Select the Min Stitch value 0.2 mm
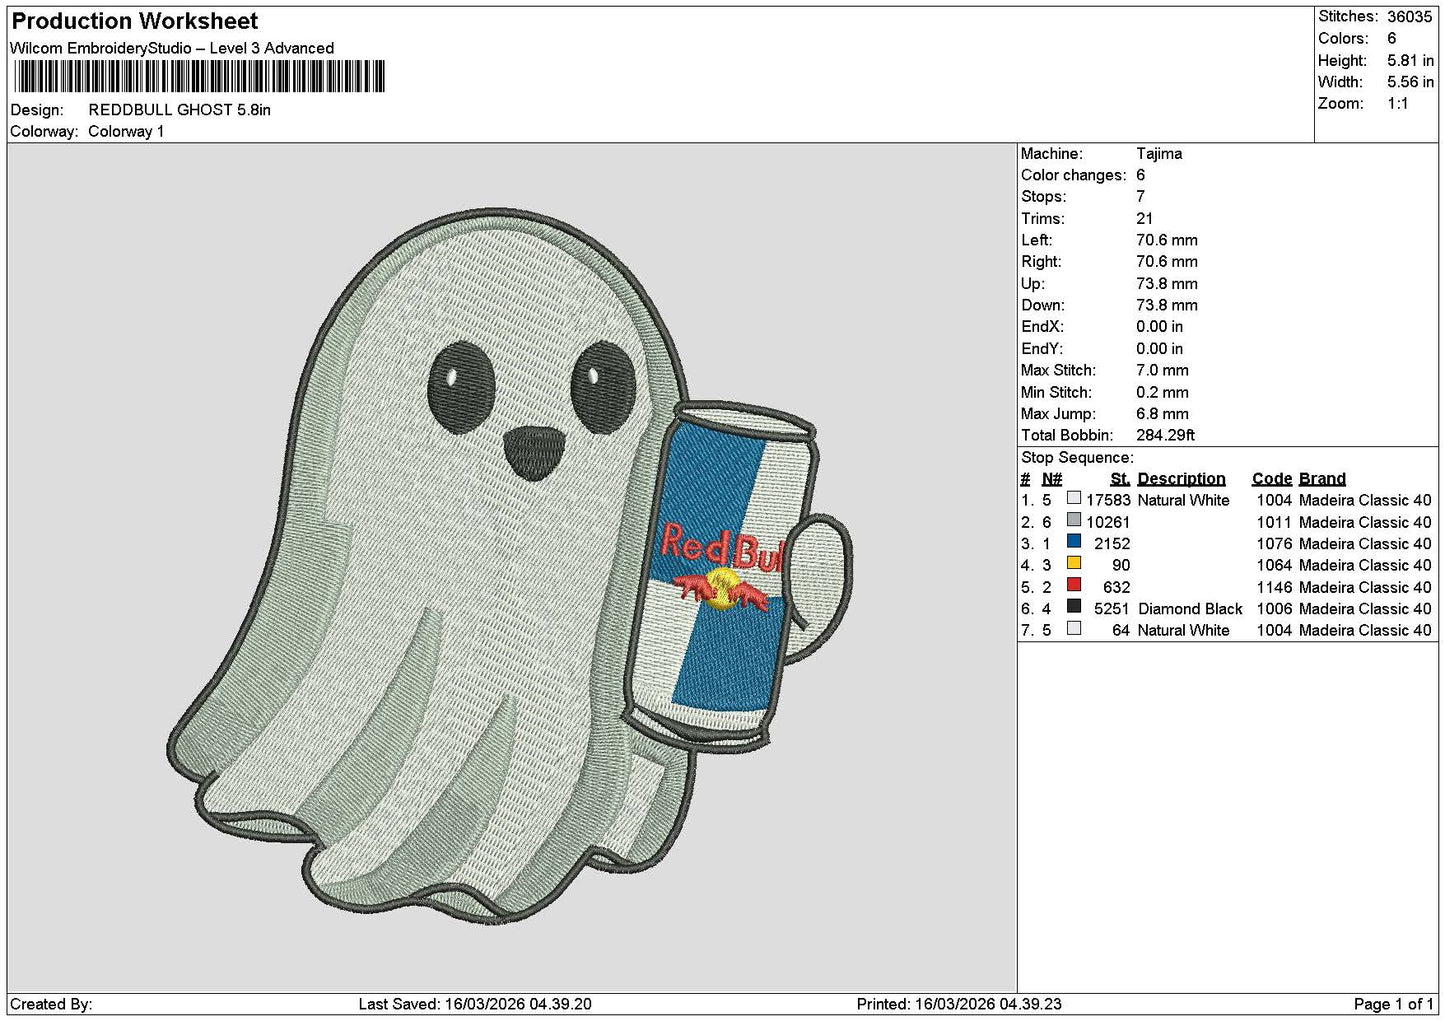This screenshot has height=1021, width=1445. [x=1162, y=393]
